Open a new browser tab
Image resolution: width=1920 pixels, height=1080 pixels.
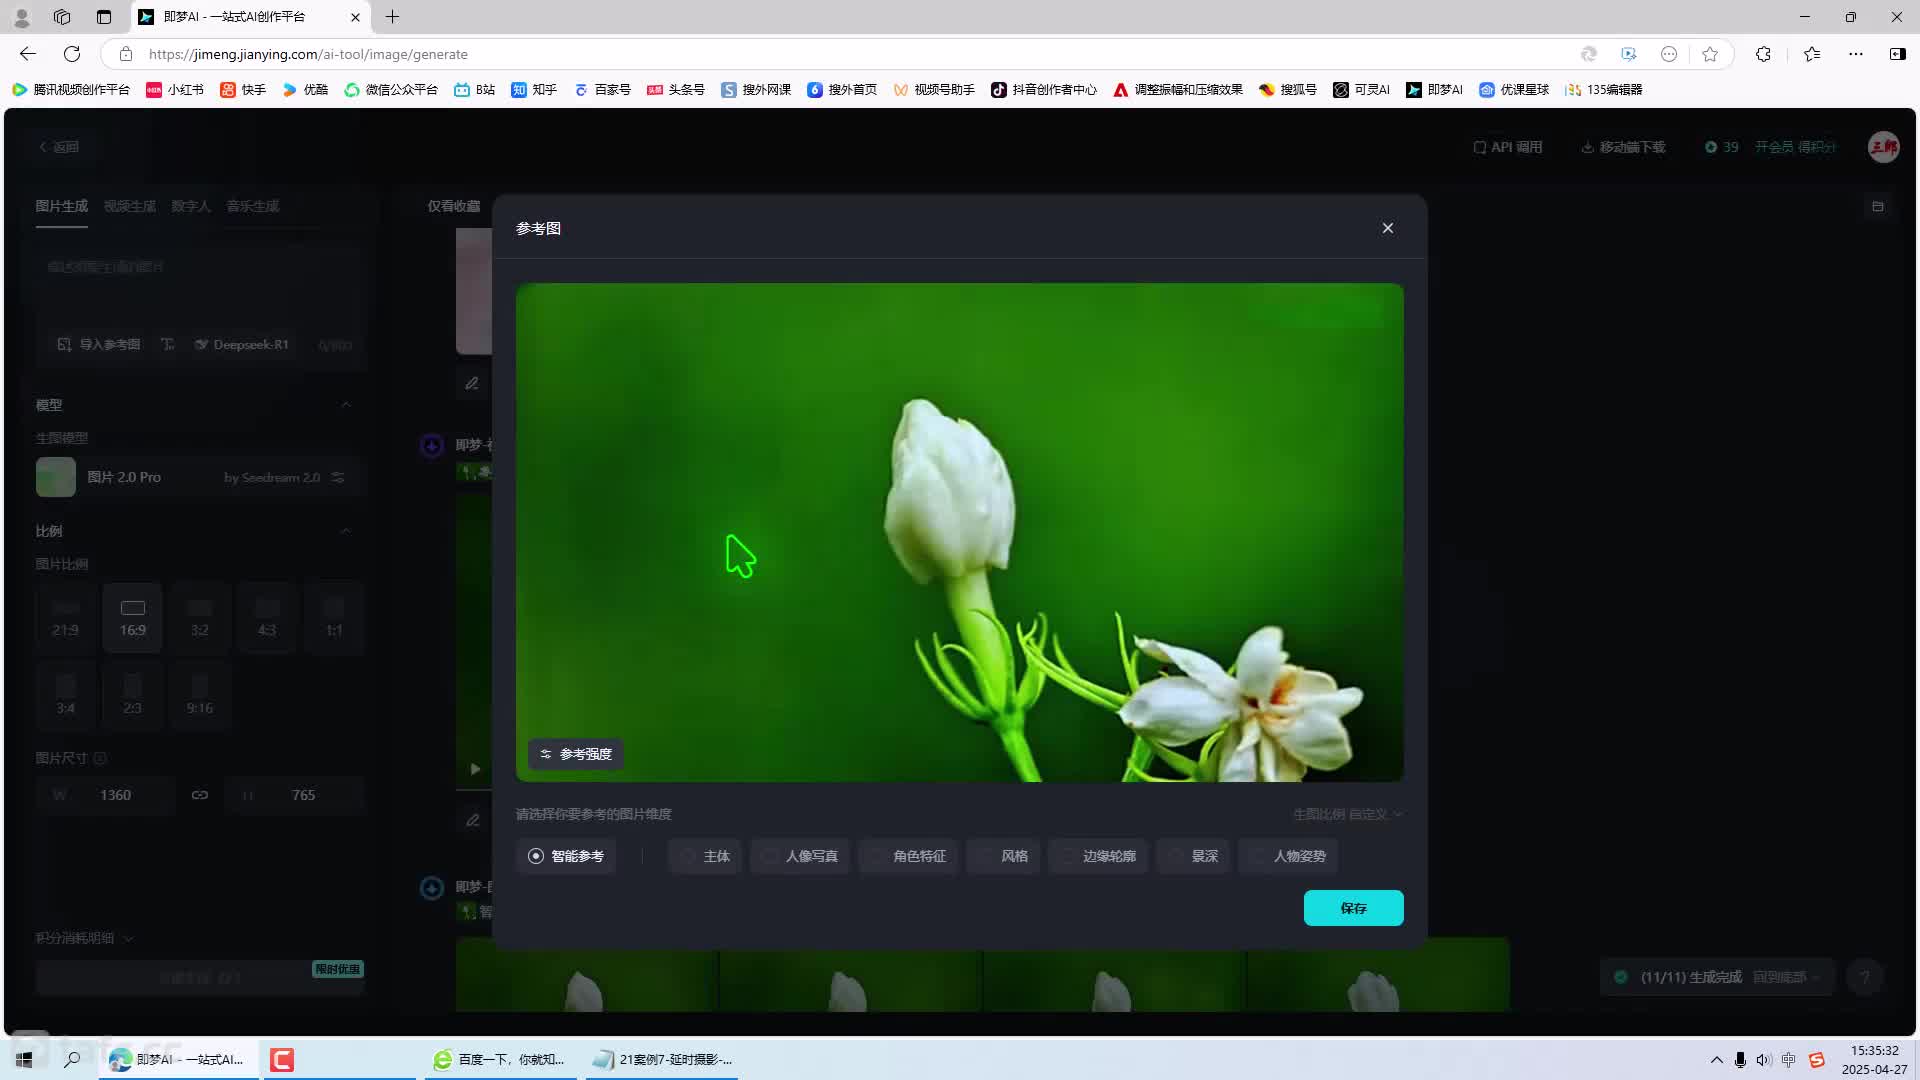pos(392,17)
